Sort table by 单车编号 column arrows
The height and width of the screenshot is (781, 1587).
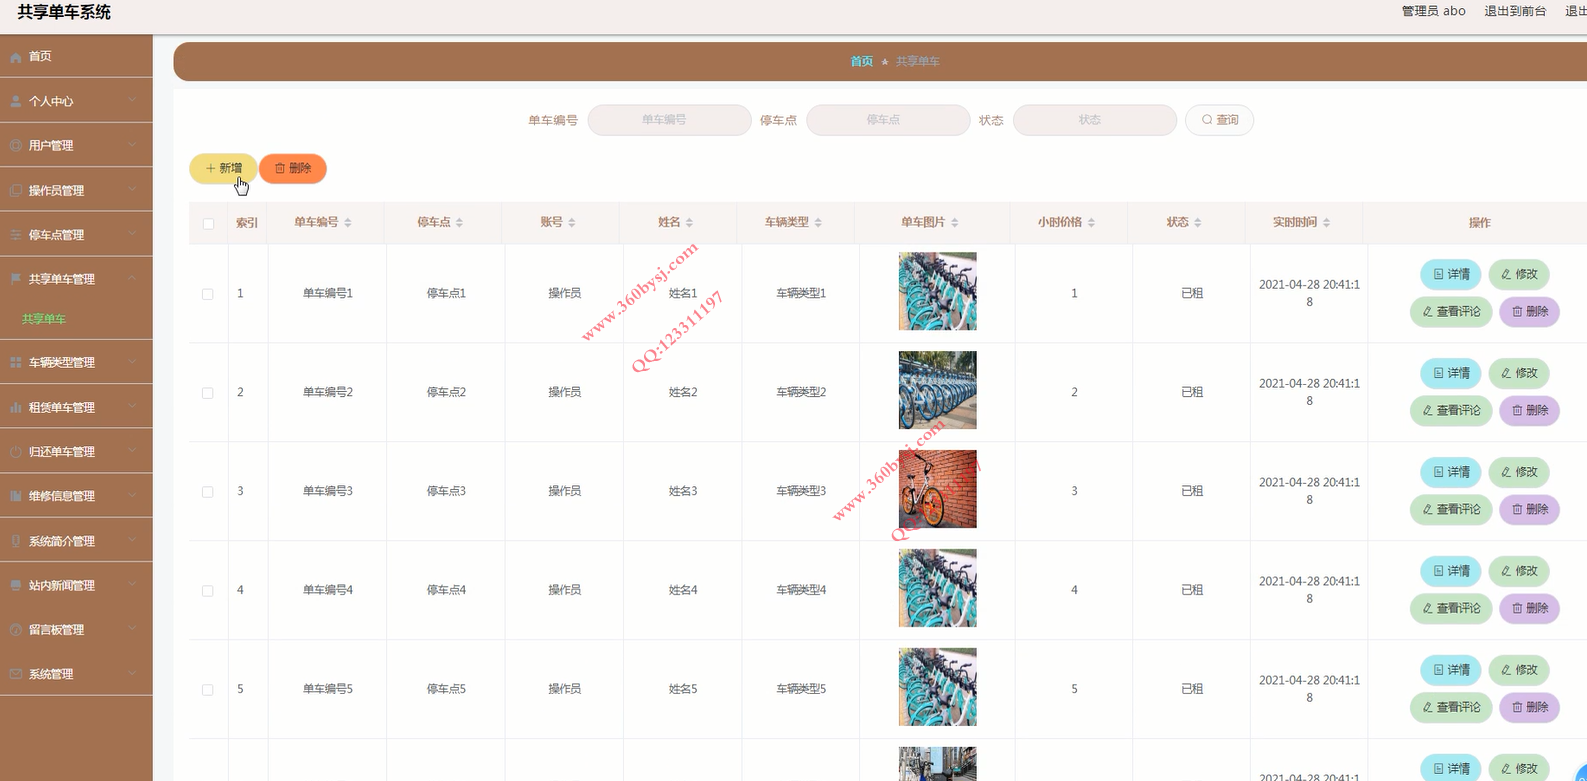[x=348, y=223]
